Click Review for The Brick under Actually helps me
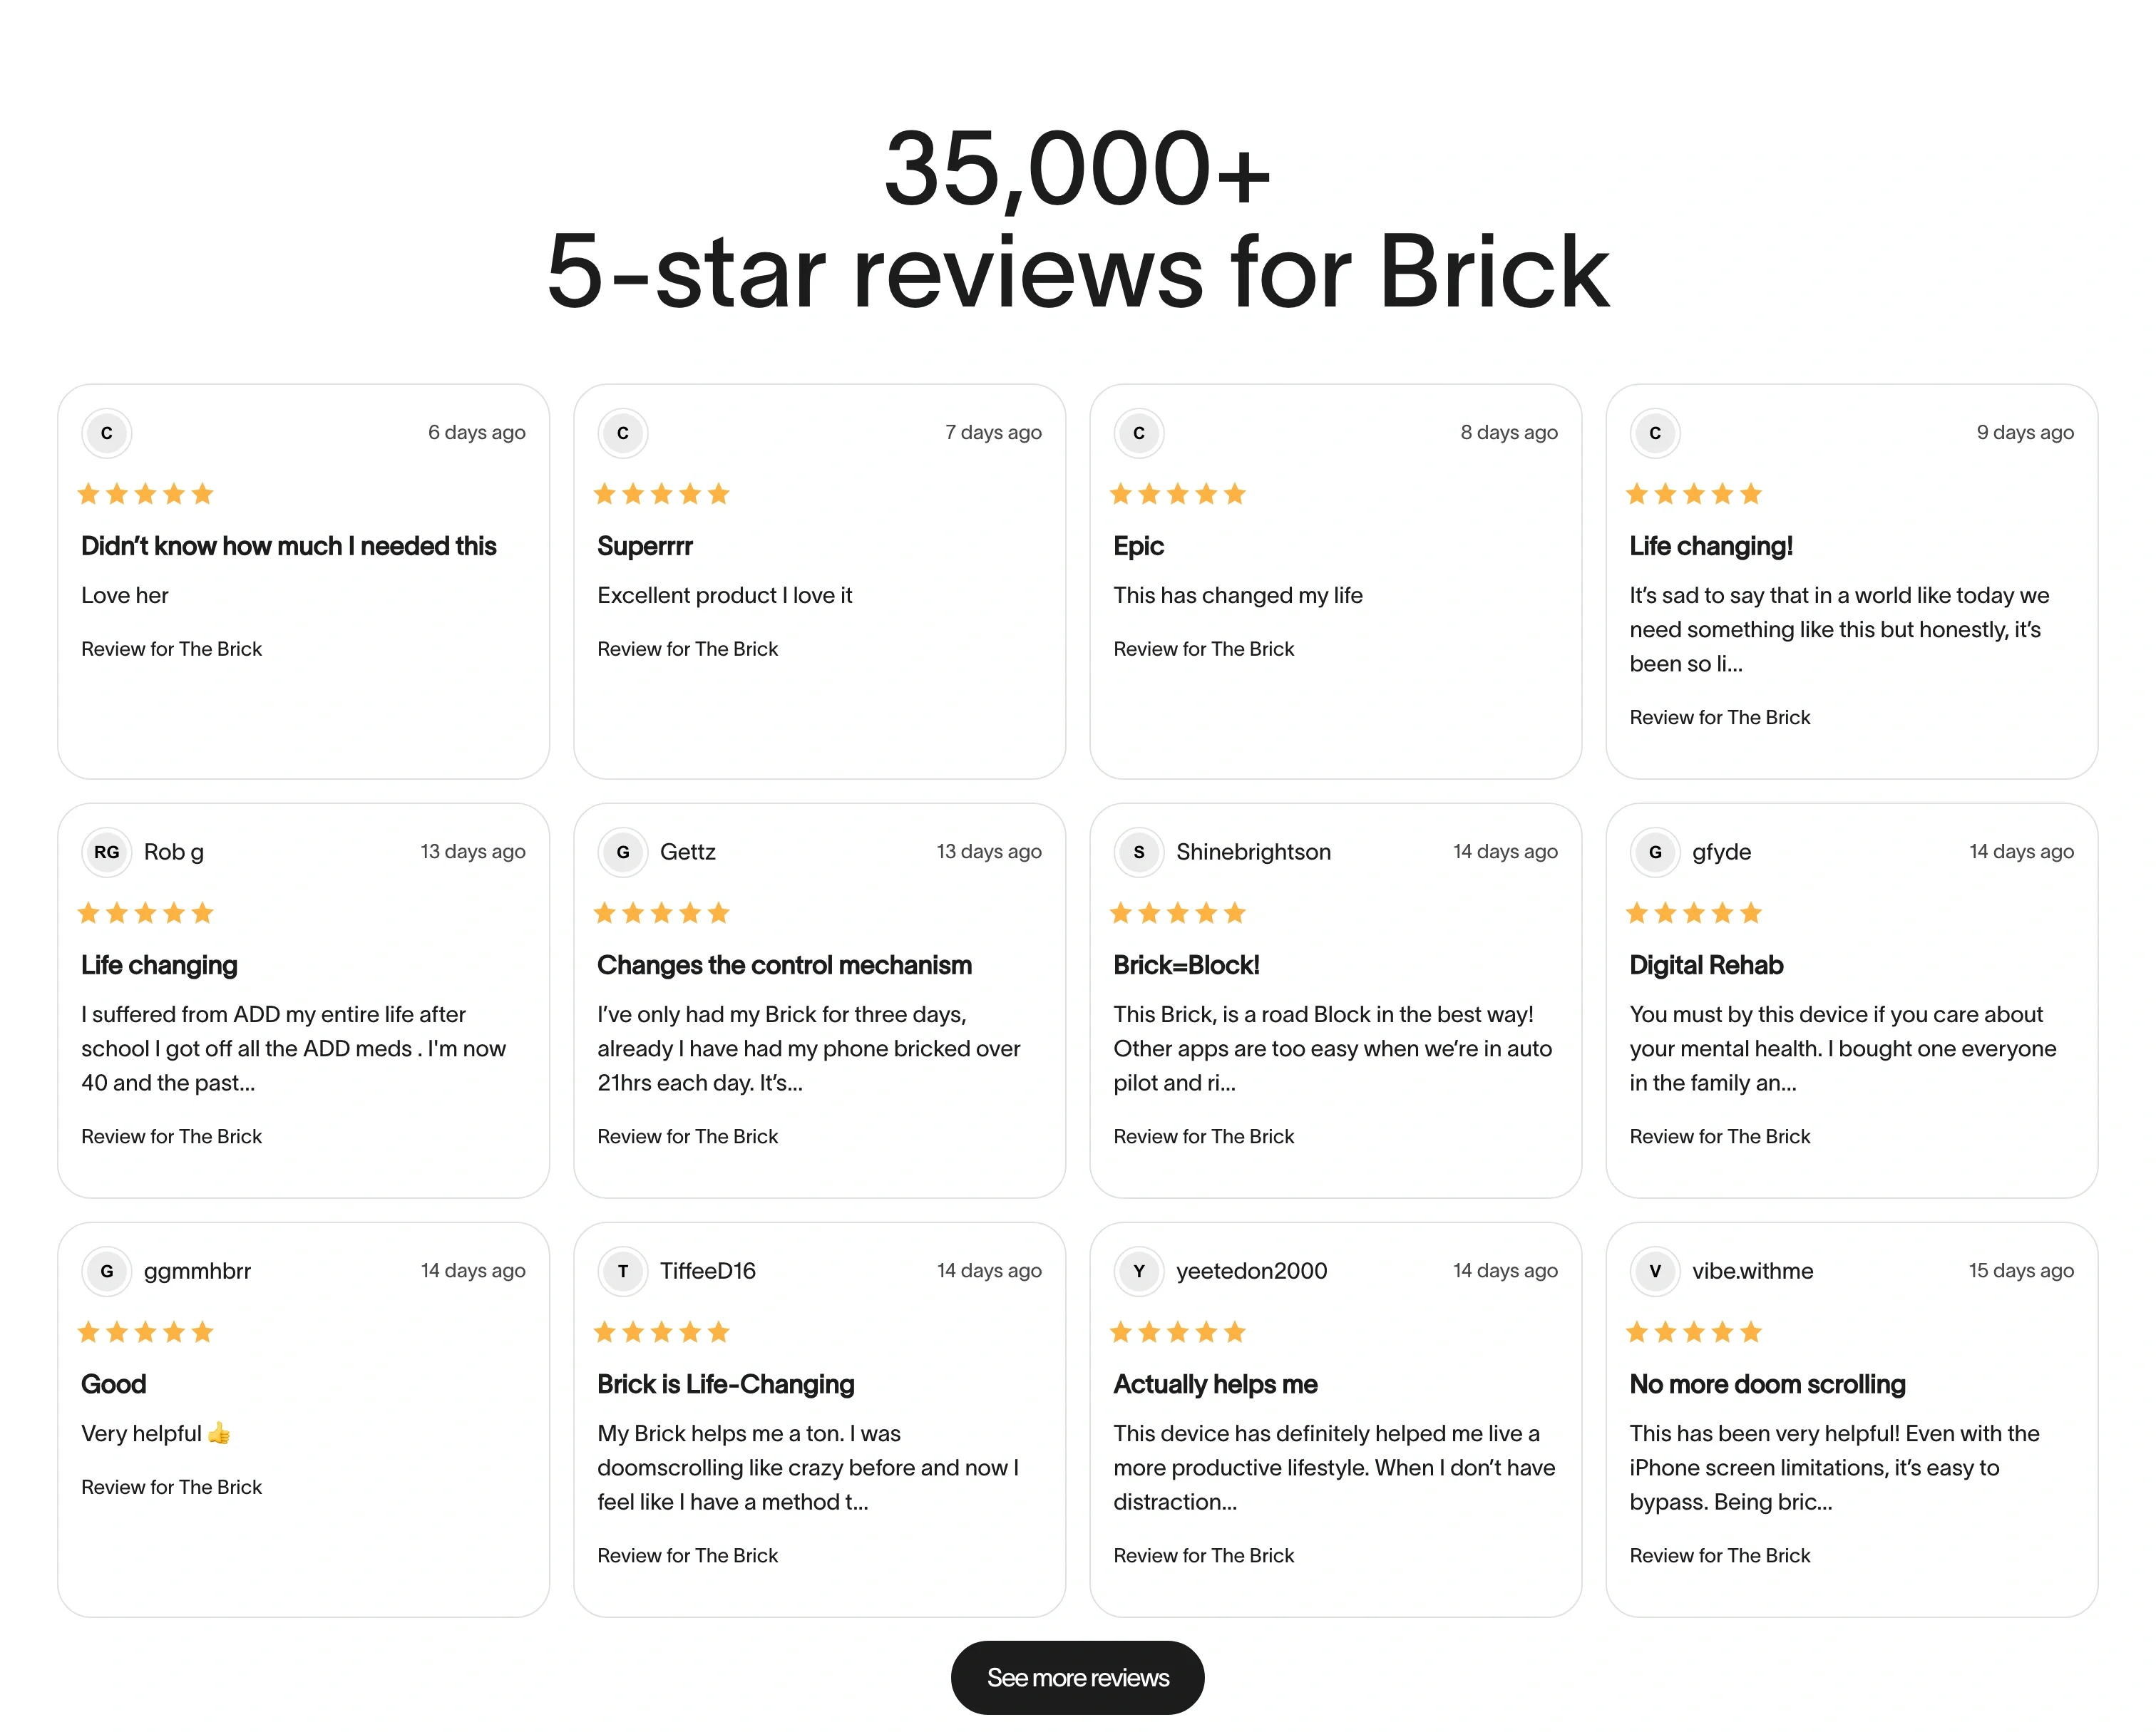 point(1203,1555)
